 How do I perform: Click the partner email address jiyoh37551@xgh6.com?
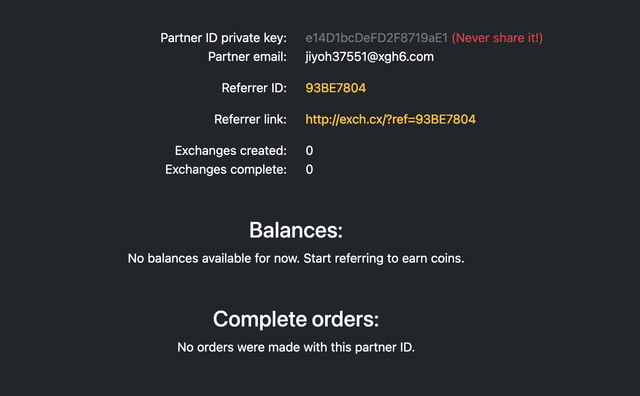coord(369,57)
